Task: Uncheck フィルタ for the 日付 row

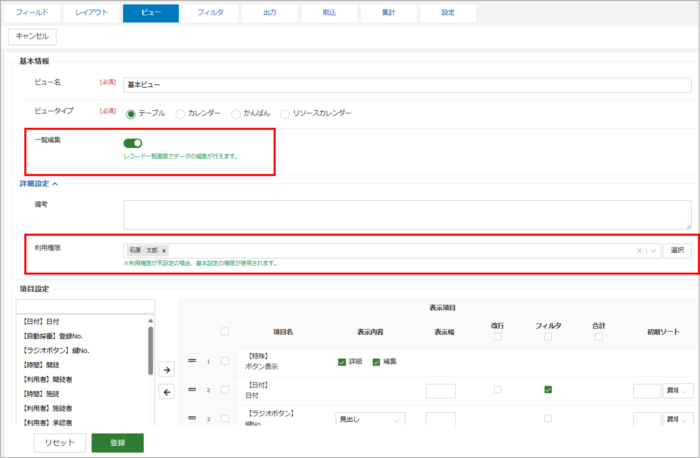Action: (548, 390)
